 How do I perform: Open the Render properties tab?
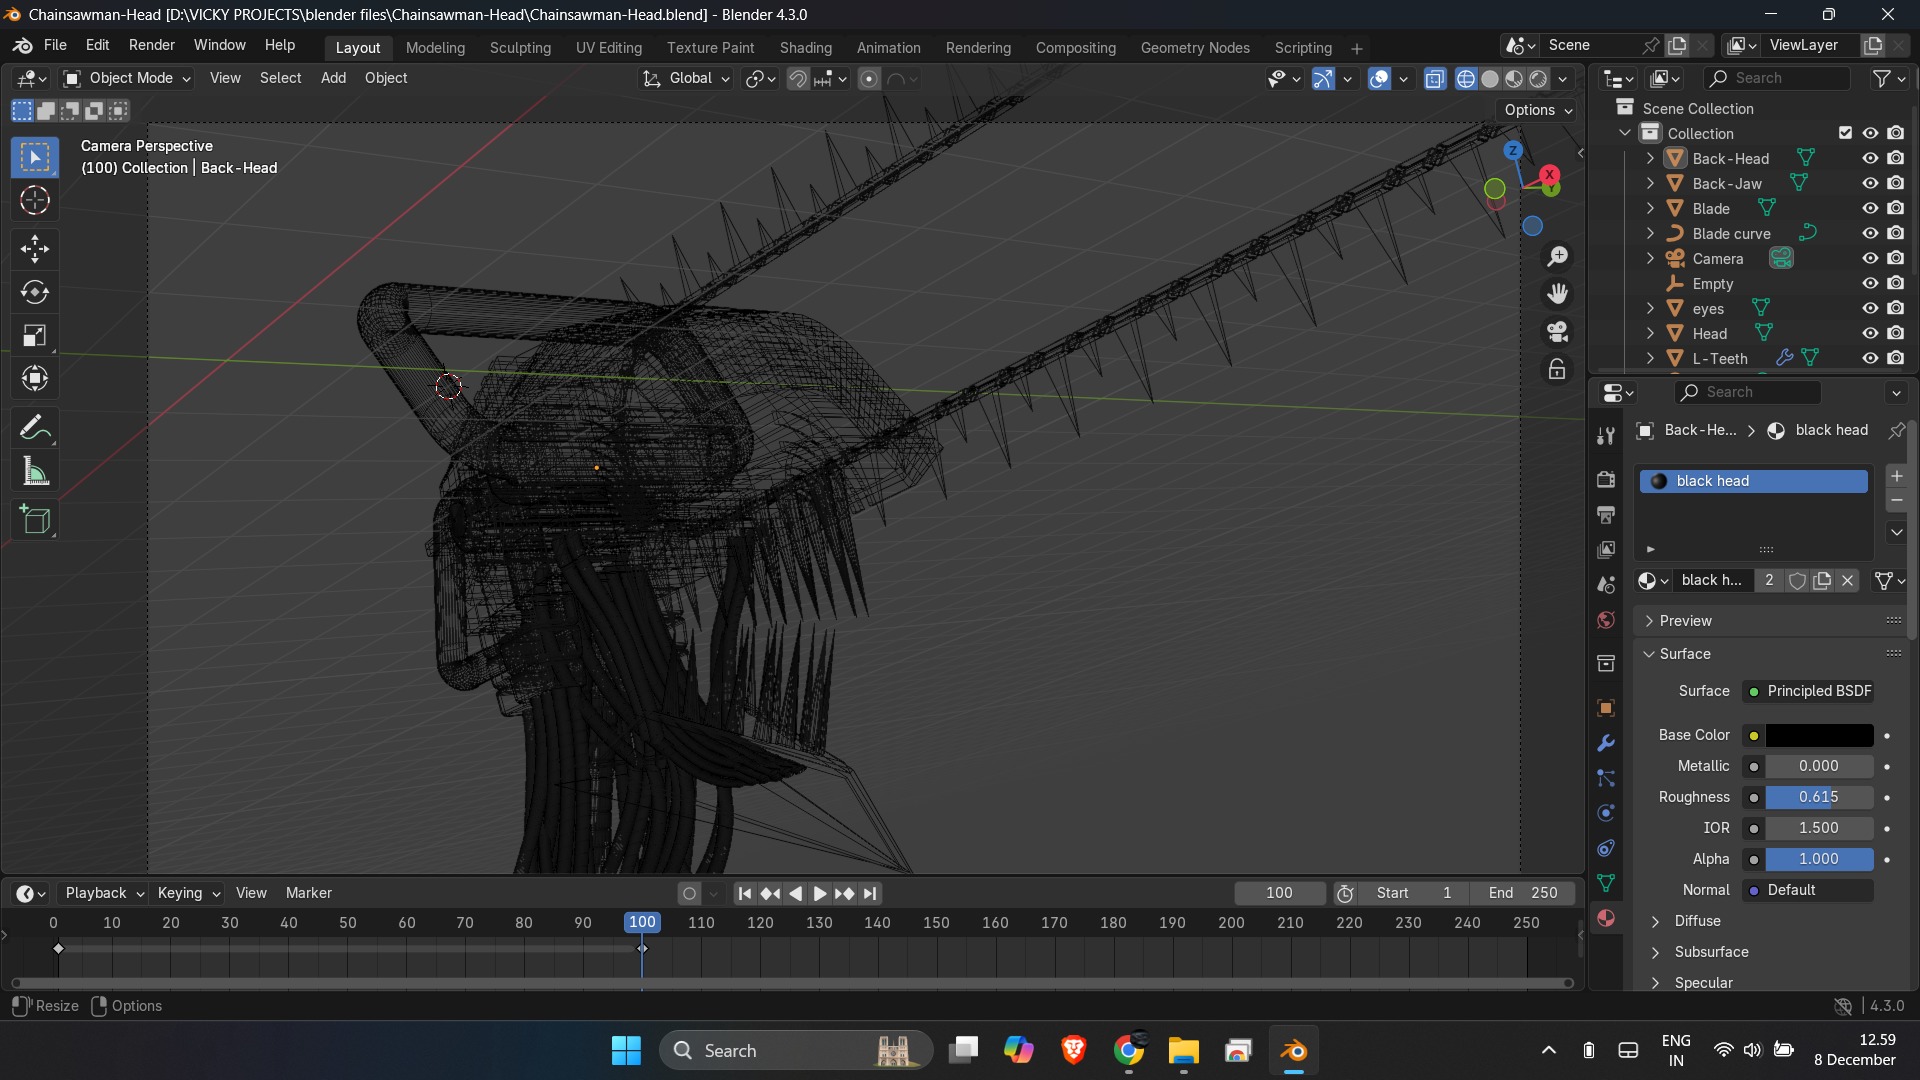tap(1606, 479)
